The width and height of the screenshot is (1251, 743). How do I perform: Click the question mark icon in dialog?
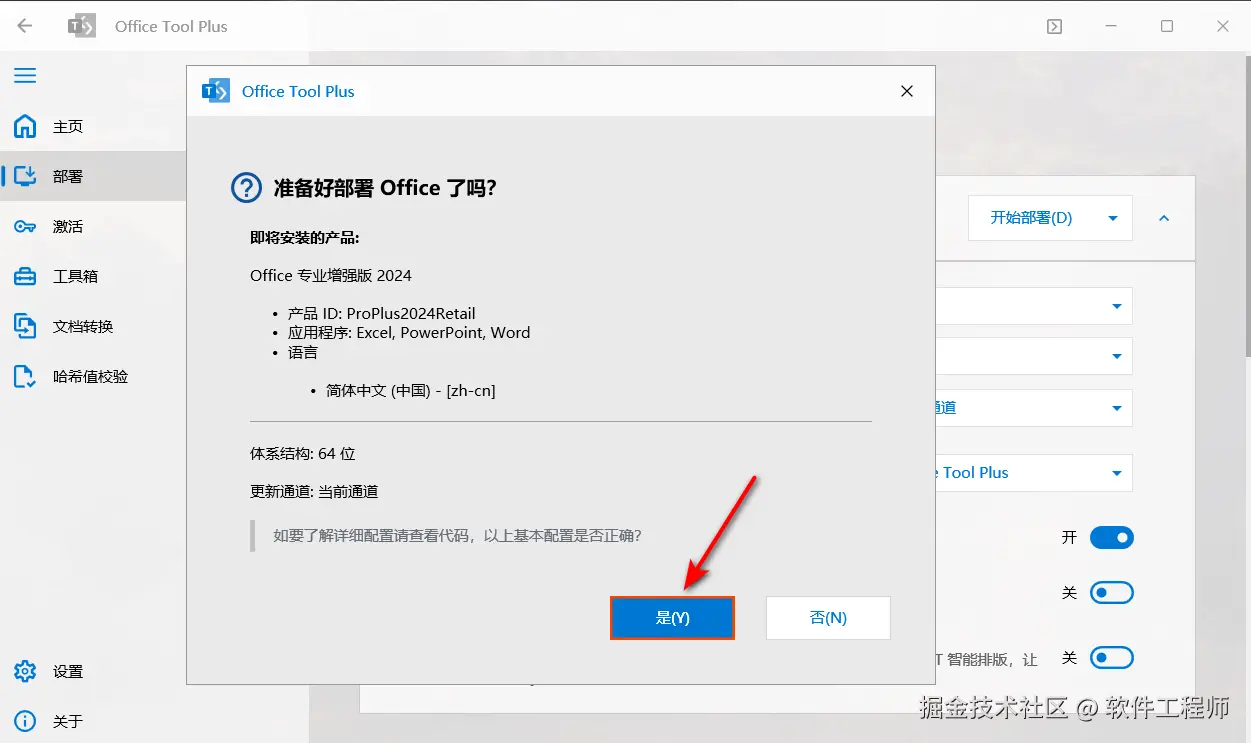pos(246,188)
